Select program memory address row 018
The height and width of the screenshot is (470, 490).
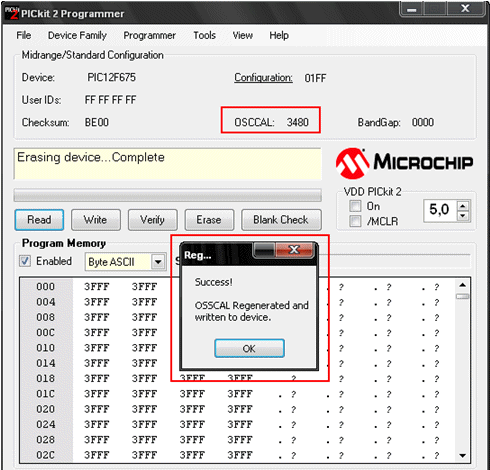[46, 379]
